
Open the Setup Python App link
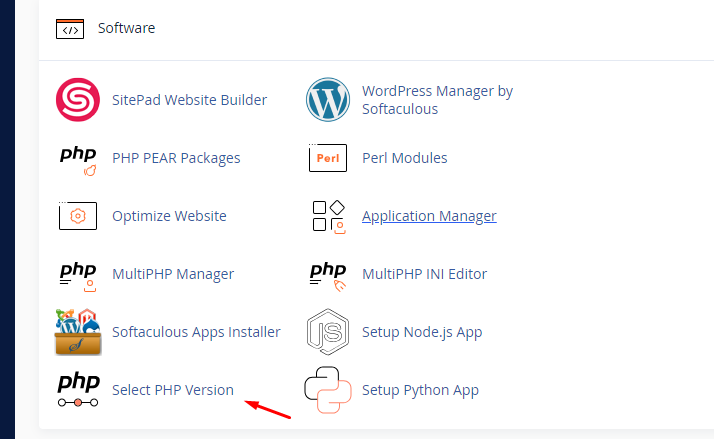[x=420, y=390]
